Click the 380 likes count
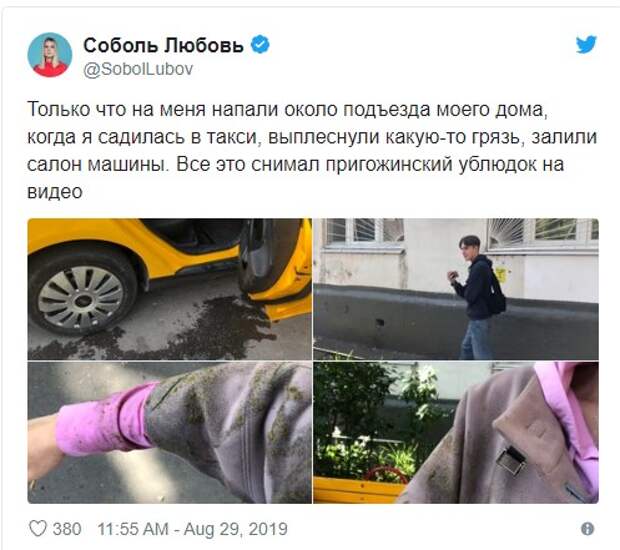The height and width of the screenshot is (550, 620). pyautogui.click(x=67, y=529)
